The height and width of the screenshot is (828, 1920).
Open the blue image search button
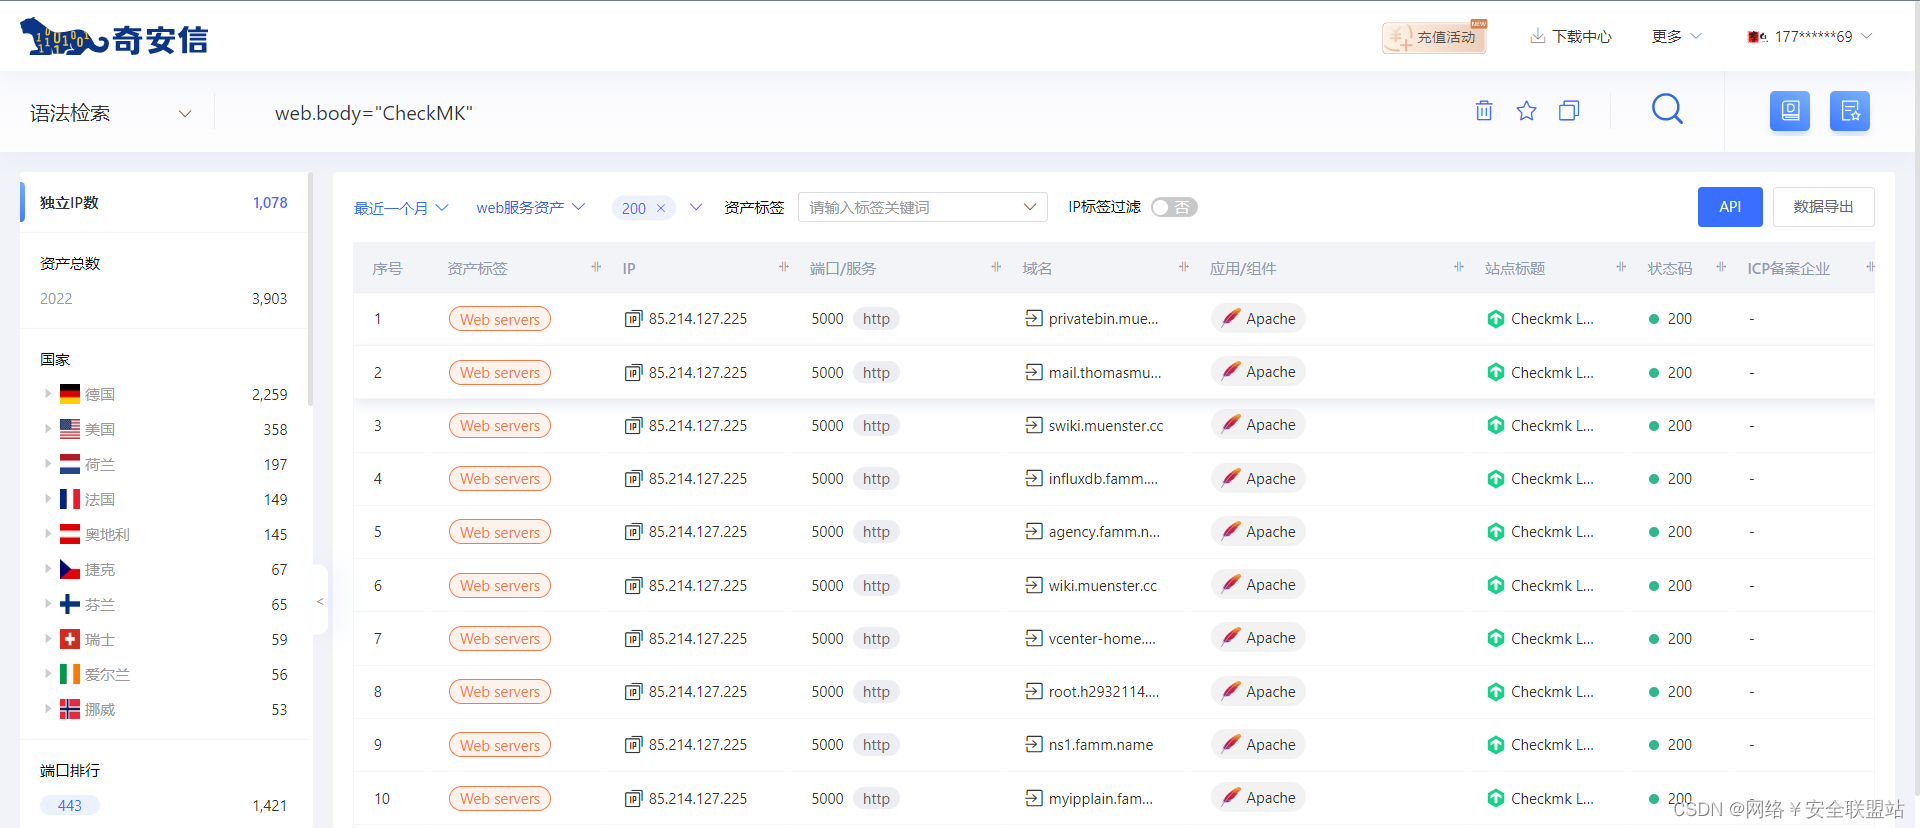(x=1790, y=111)
